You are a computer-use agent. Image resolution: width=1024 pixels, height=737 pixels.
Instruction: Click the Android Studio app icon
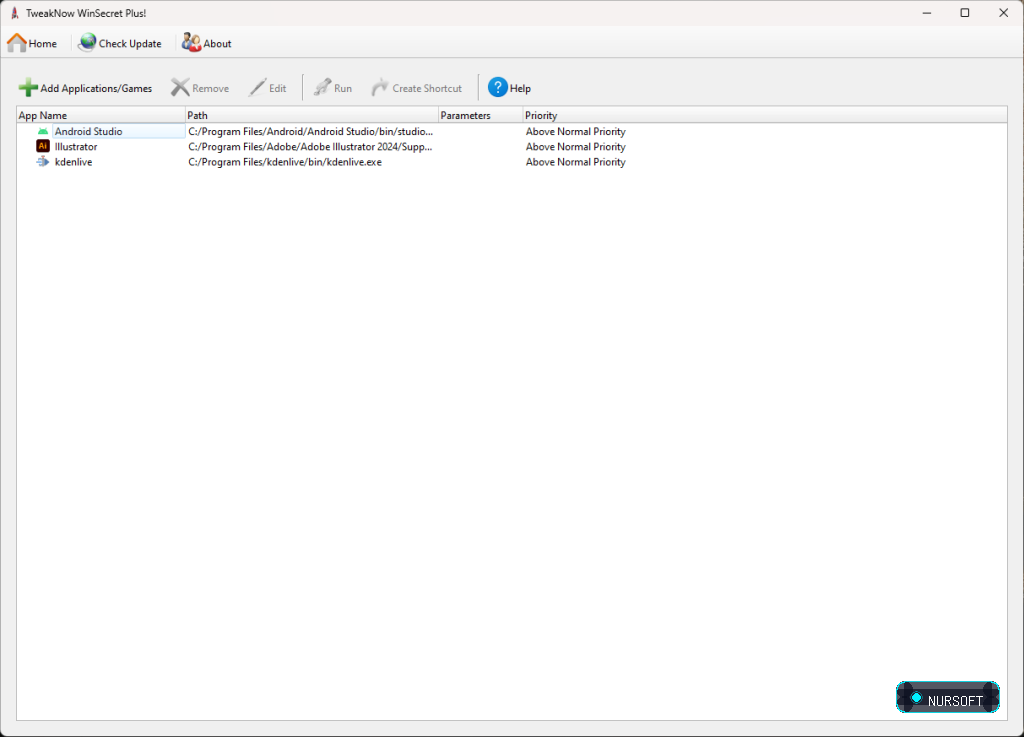tap(43, 131)
